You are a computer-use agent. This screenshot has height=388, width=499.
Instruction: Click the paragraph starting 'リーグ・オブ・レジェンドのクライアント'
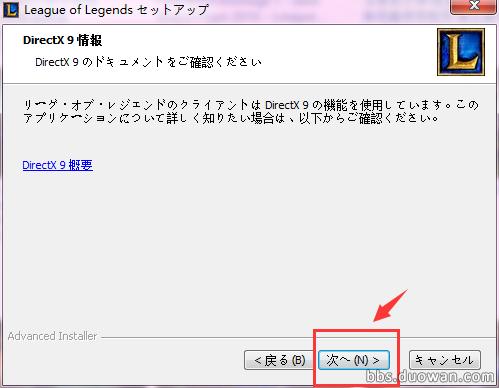251,111
